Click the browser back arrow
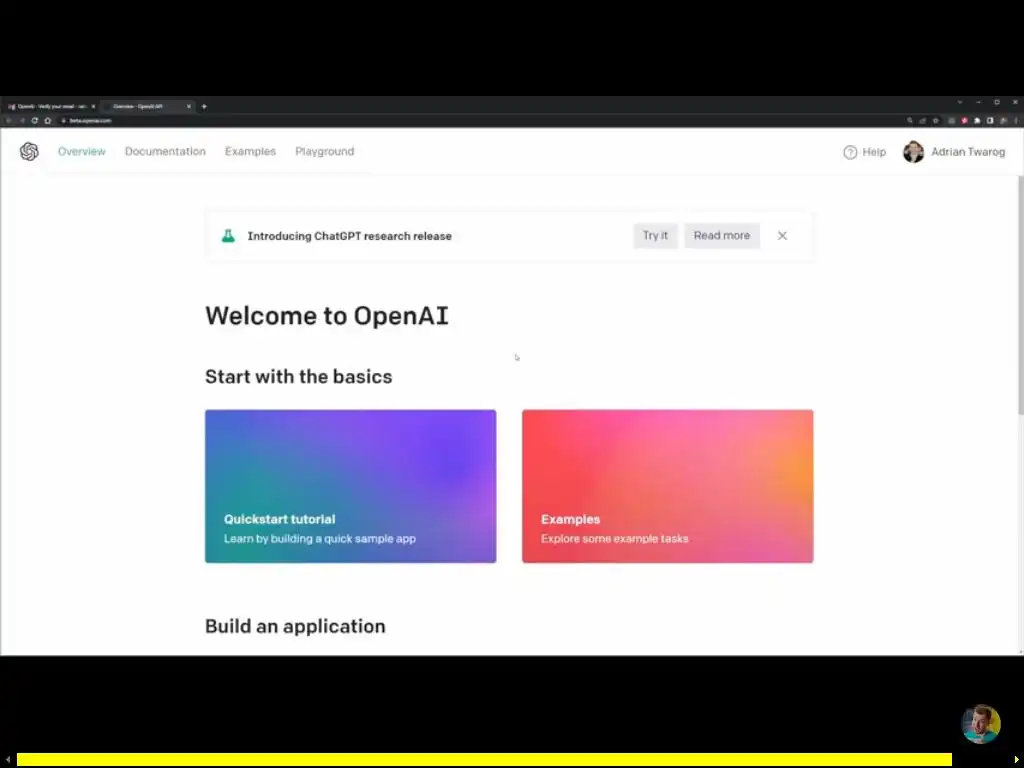Screen dimensions: 1024x768 pyautogui.click(x=8, y=121)
